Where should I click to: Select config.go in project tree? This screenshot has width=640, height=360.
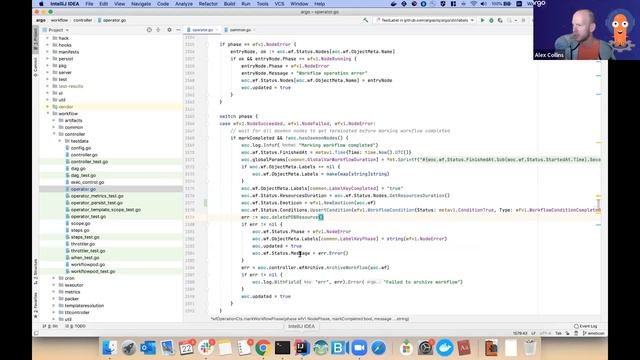[81, 148]
